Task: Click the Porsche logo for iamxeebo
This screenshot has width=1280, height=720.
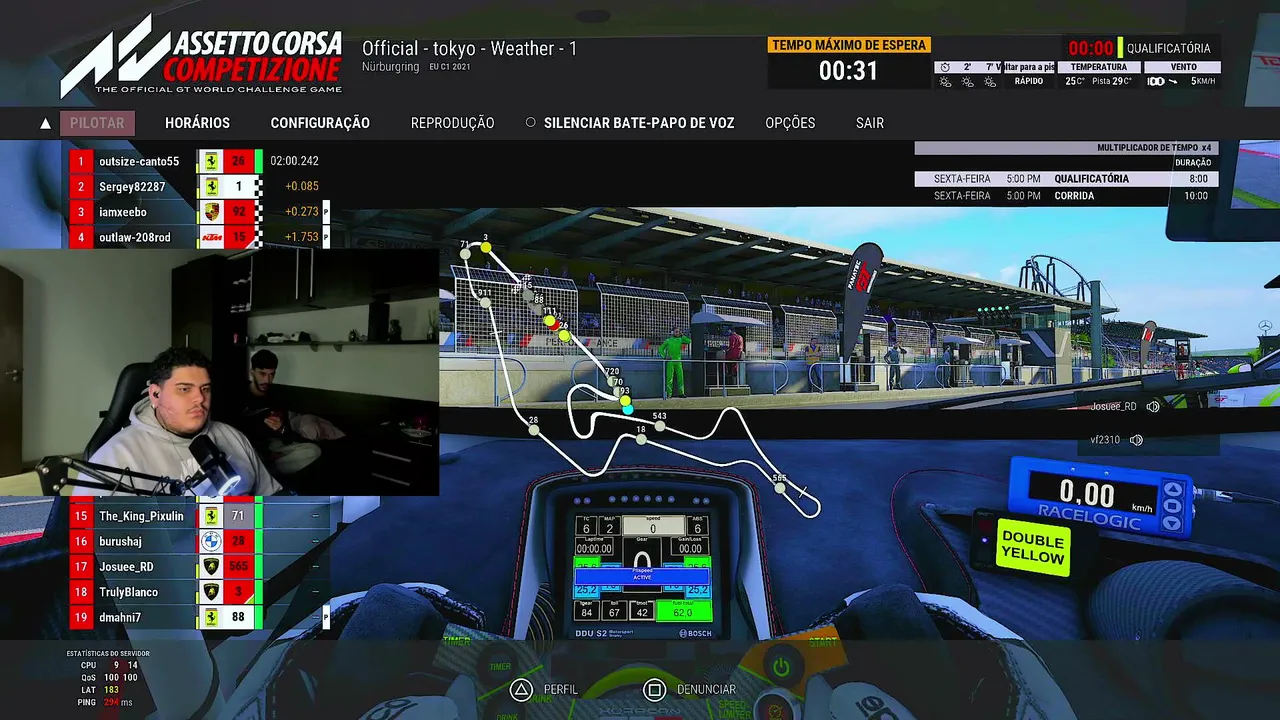Action: tap(211, 212)
